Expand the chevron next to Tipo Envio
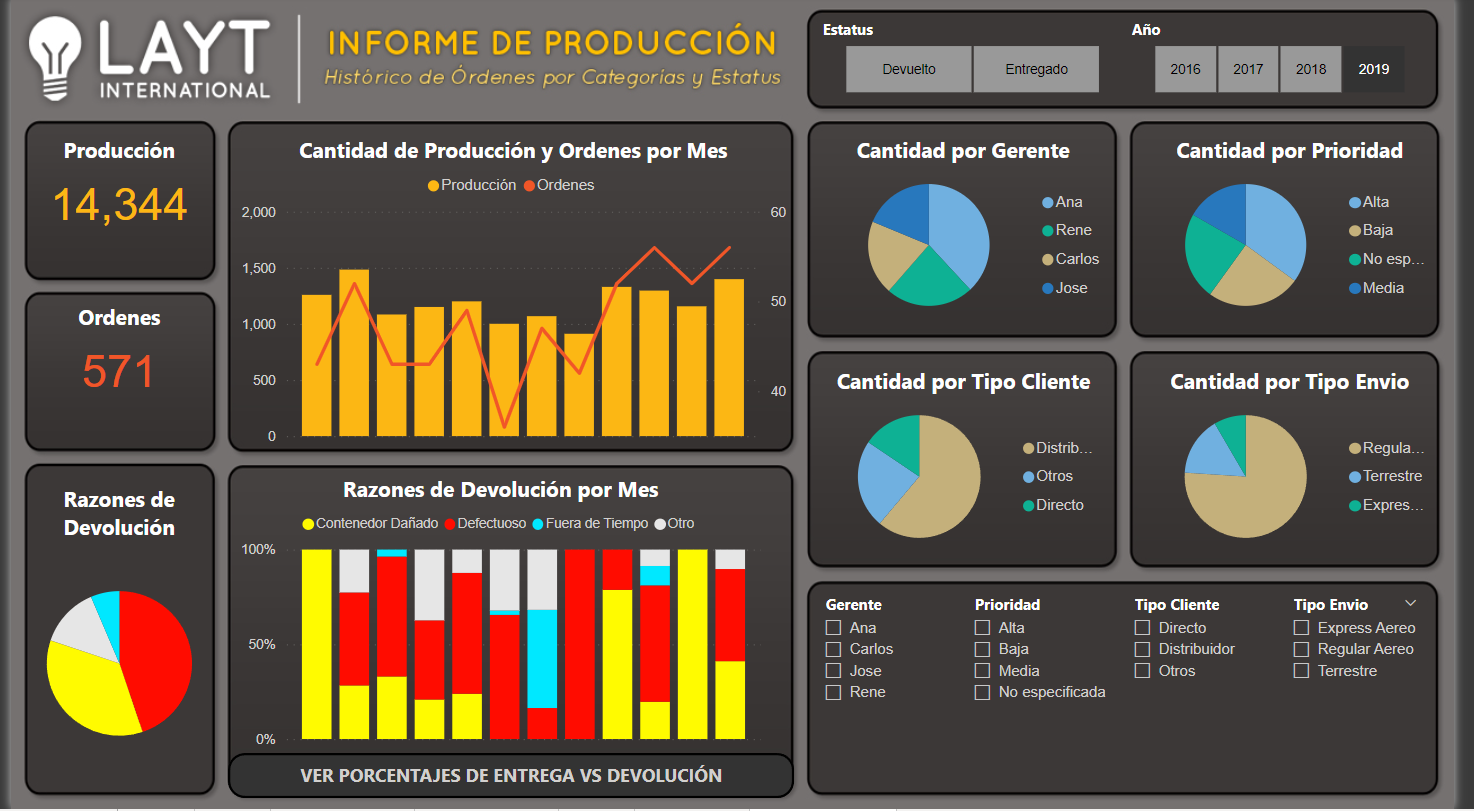The height and width of the screenshot is (811, 1474). 1411,603
